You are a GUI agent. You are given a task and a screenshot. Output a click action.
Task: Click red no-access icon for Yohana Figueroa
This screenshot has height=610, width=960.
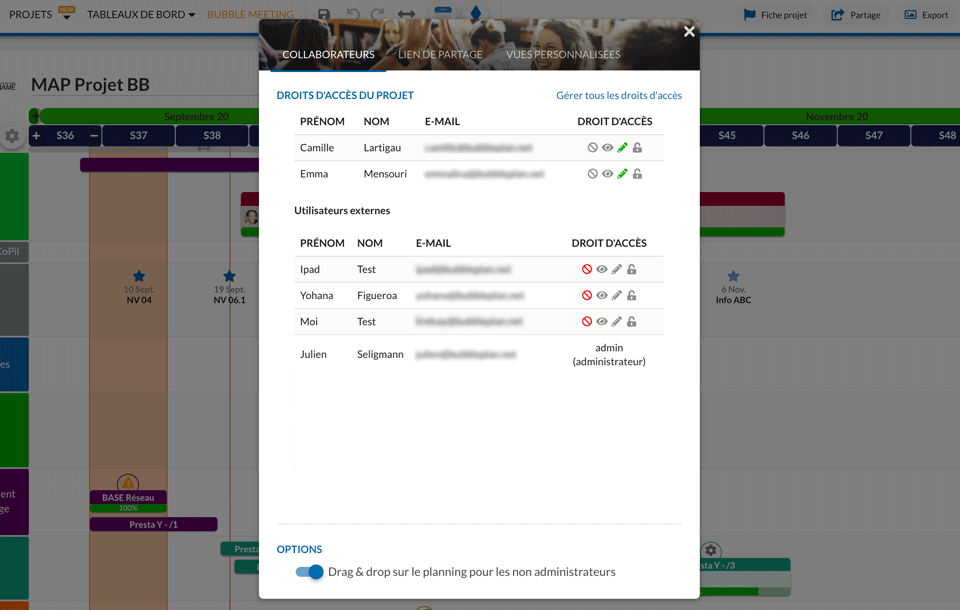point(587,295)
